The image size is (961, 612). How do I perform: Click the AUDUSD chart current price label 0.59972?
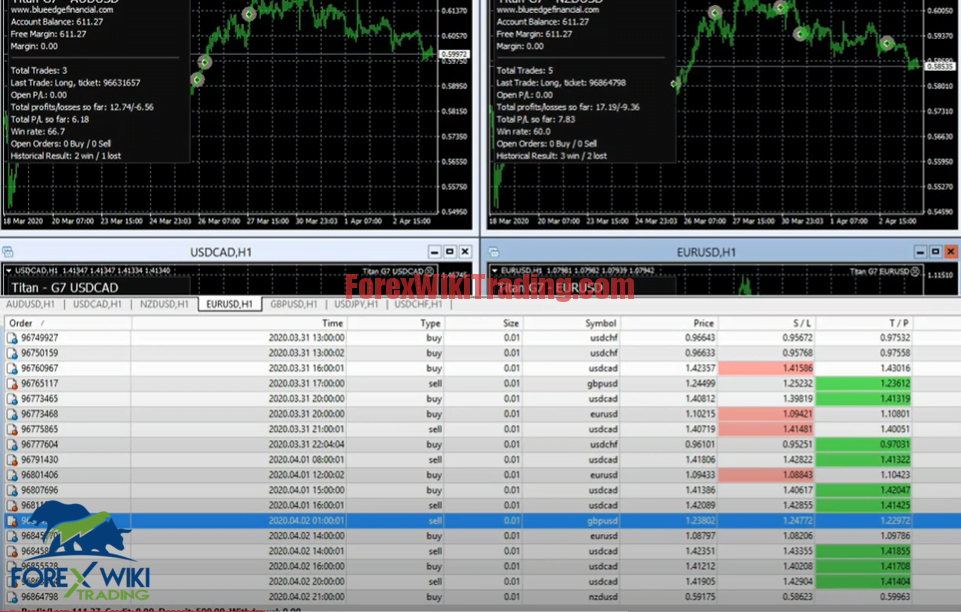(x=454, y=55)
